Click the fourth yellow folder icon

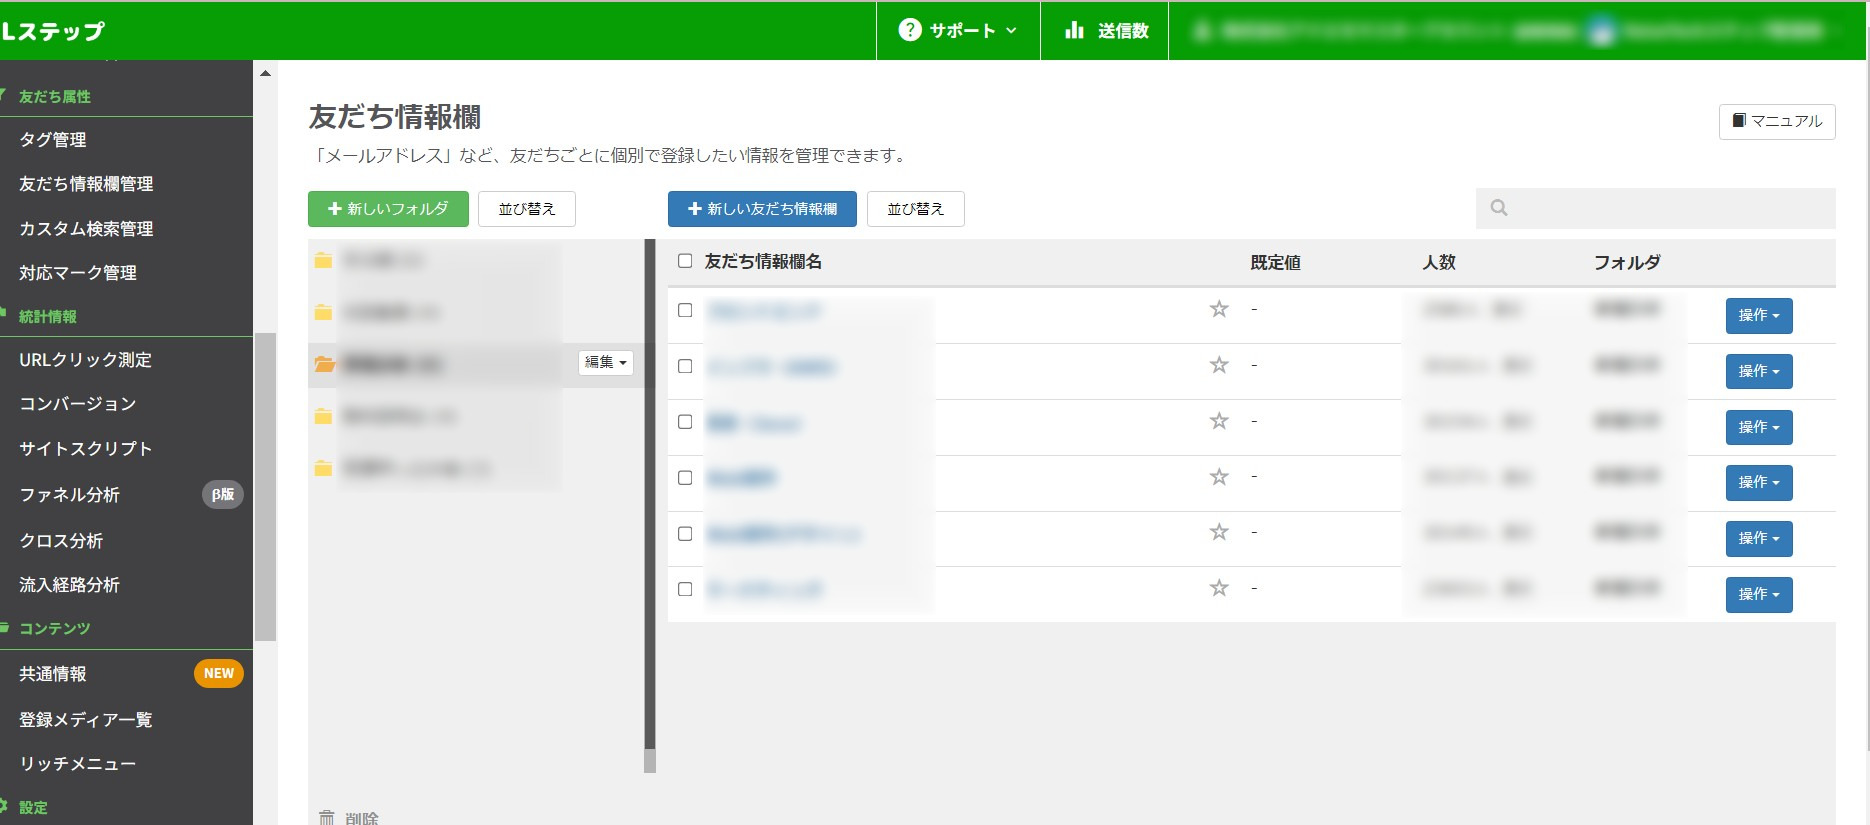[323, 416]
